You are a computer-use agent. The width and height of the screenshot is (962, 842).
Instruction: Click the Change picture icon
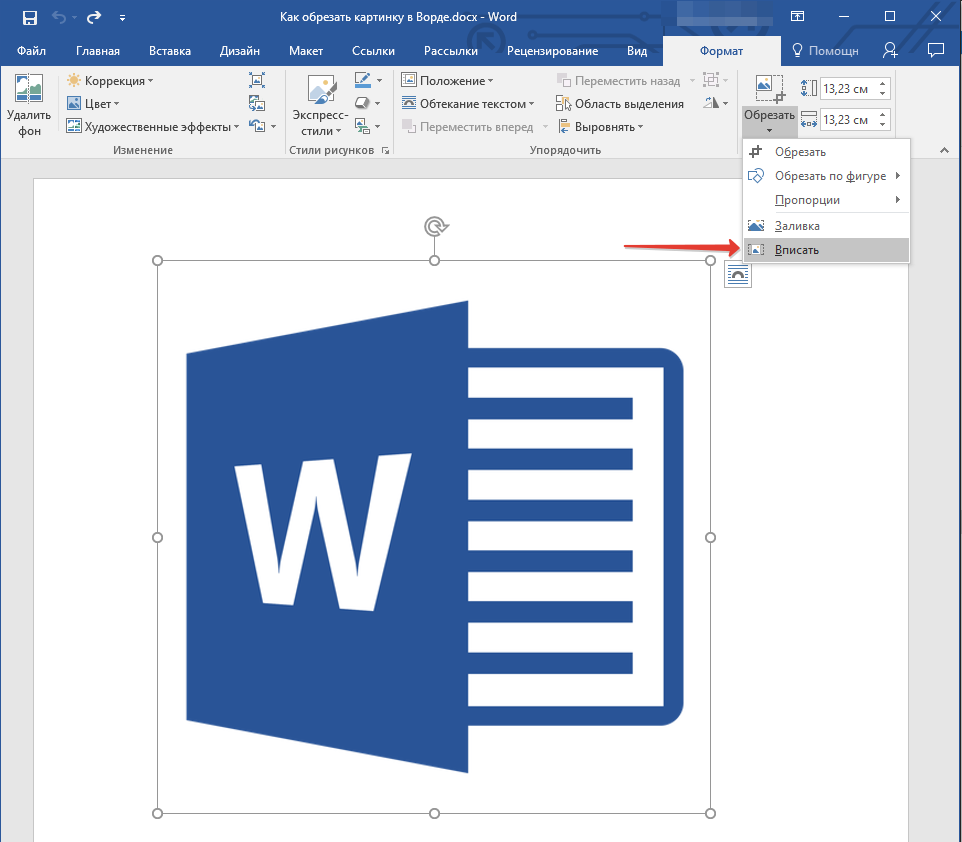tap(256, 103)
